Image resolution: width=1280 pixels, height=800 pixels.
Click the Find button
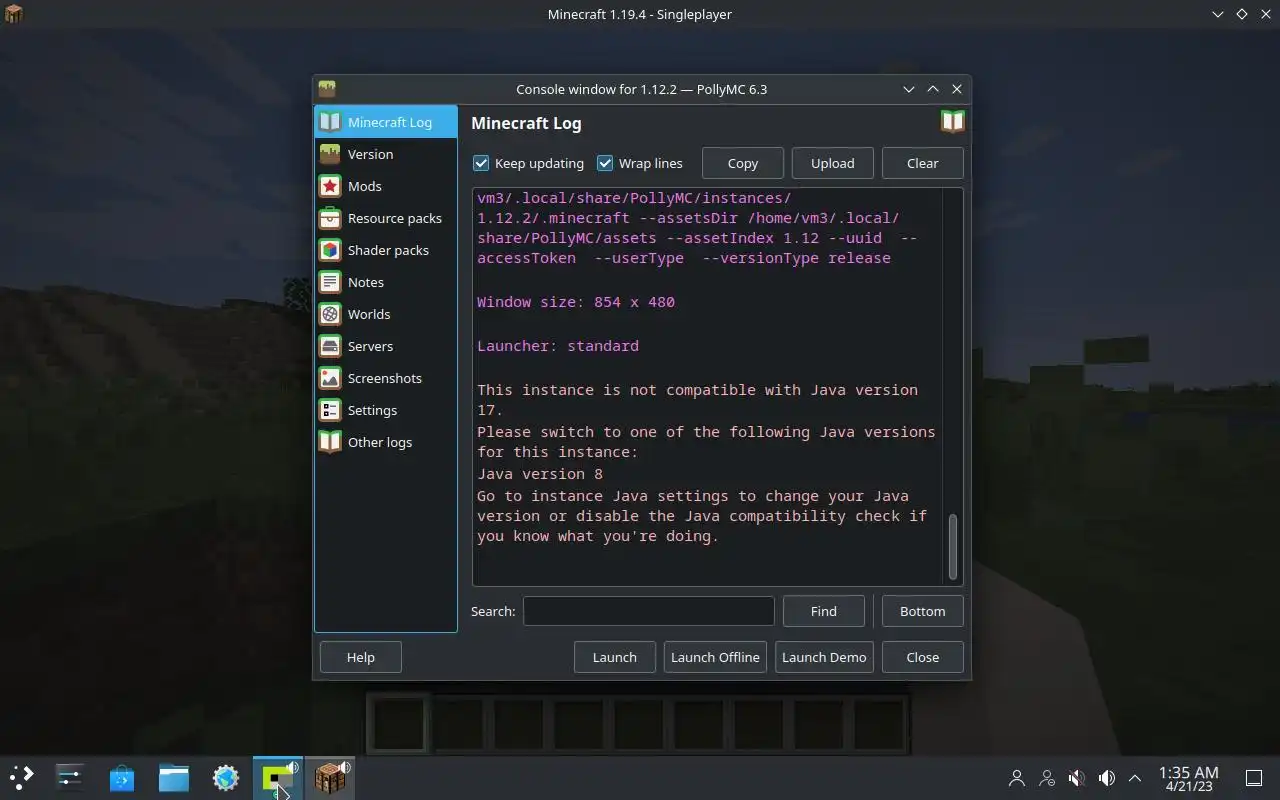click(x=823, y=611)
